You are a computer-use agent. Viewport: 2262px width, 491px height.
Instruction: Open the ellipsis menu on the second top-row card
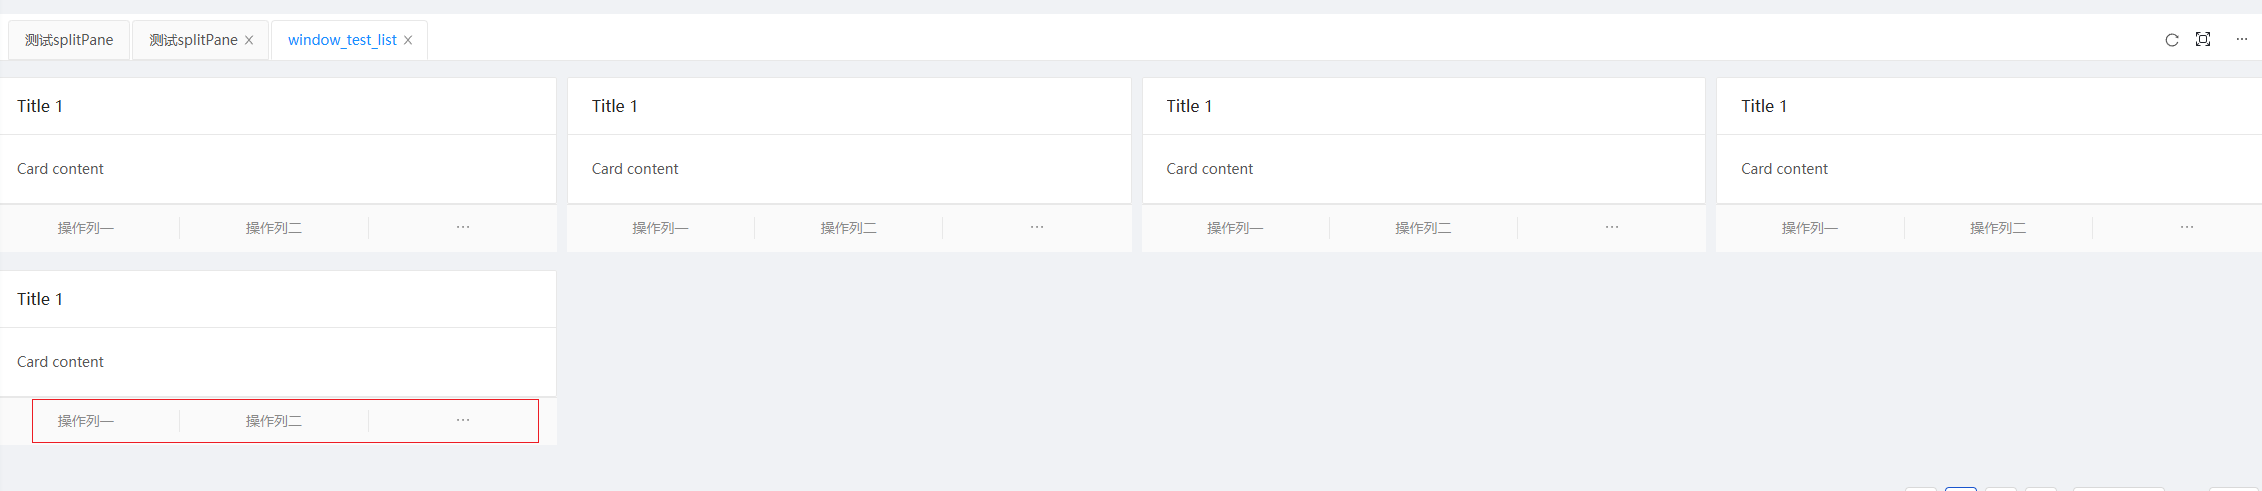[x=1037, y=228]
